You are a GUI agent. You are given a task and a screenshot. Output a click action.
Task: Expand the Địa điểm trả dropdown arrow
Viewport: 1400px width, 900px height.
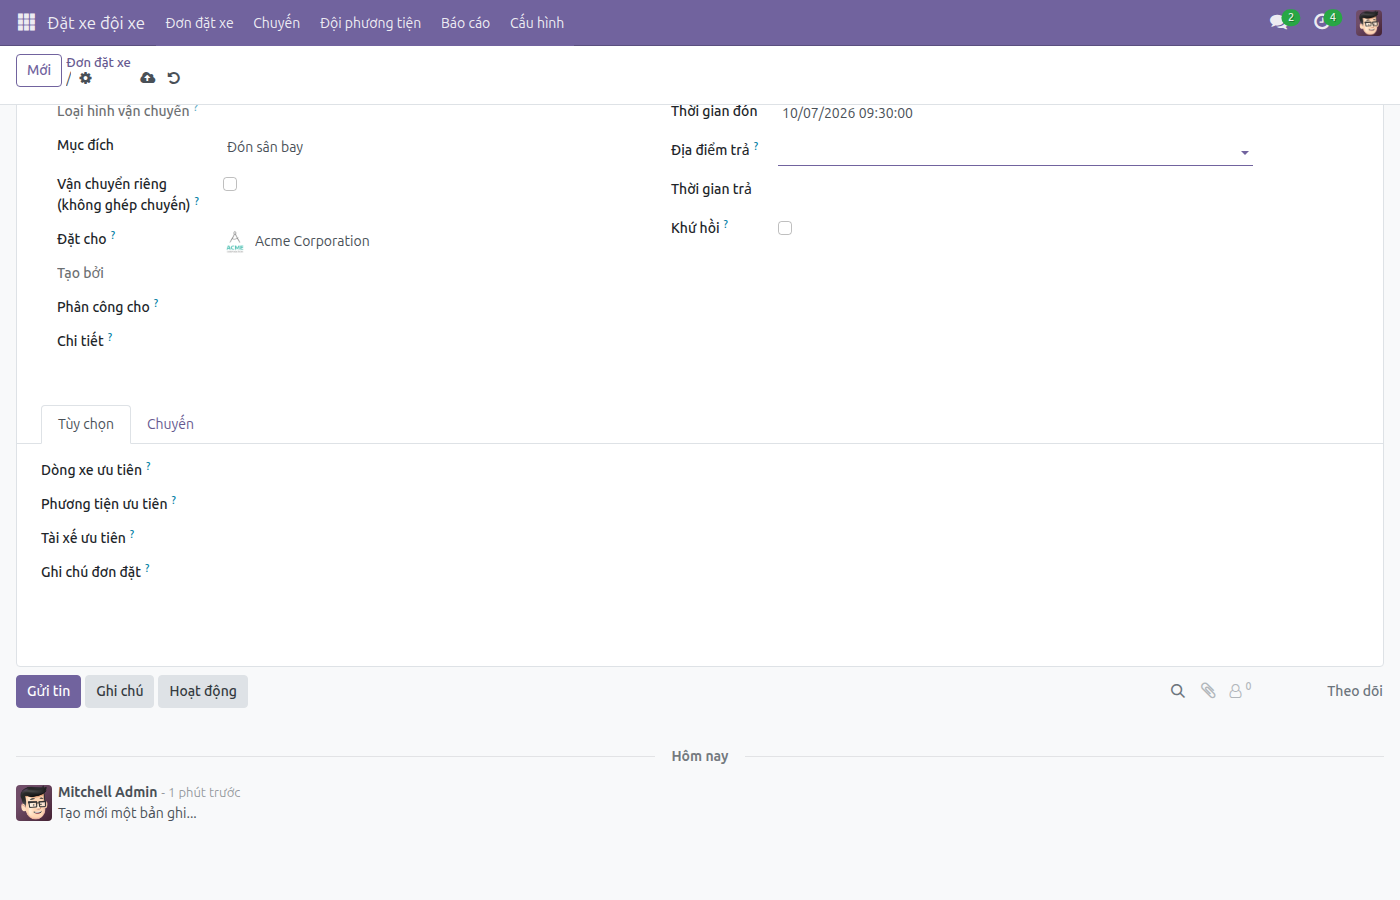pyautogui.click(x=1245, y=153)
